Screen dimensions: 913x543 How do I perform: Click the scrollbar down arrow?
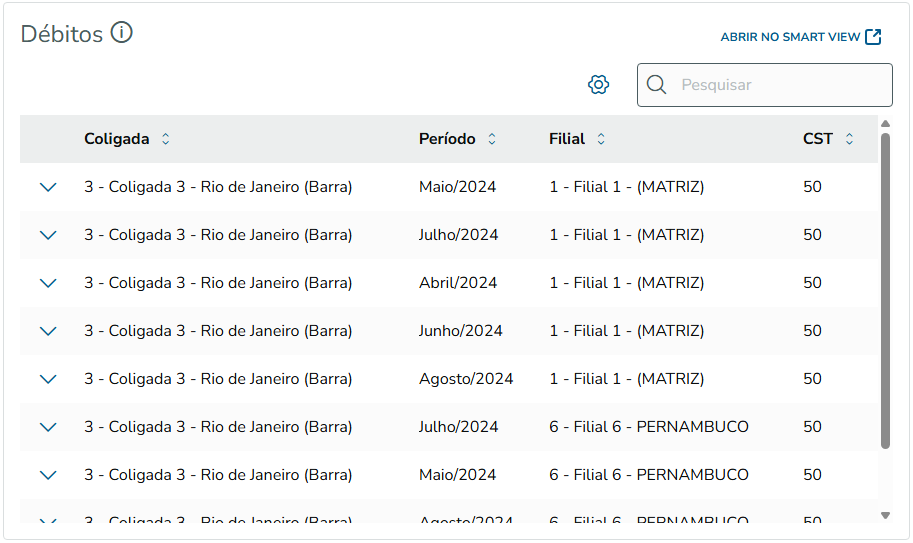click(x=885, y=515)
